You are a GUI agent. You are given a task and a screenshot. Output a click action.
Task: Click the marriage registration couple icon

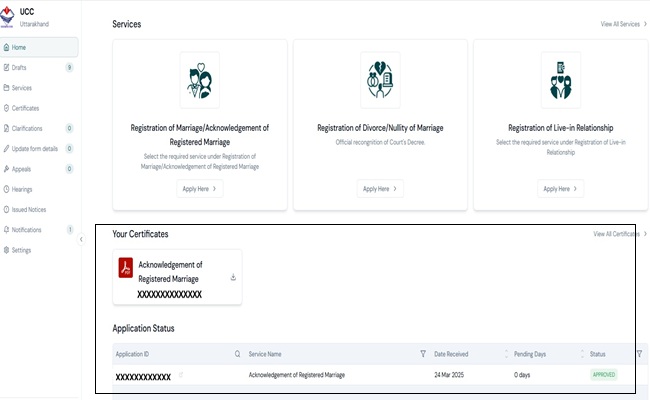(199, 81)
